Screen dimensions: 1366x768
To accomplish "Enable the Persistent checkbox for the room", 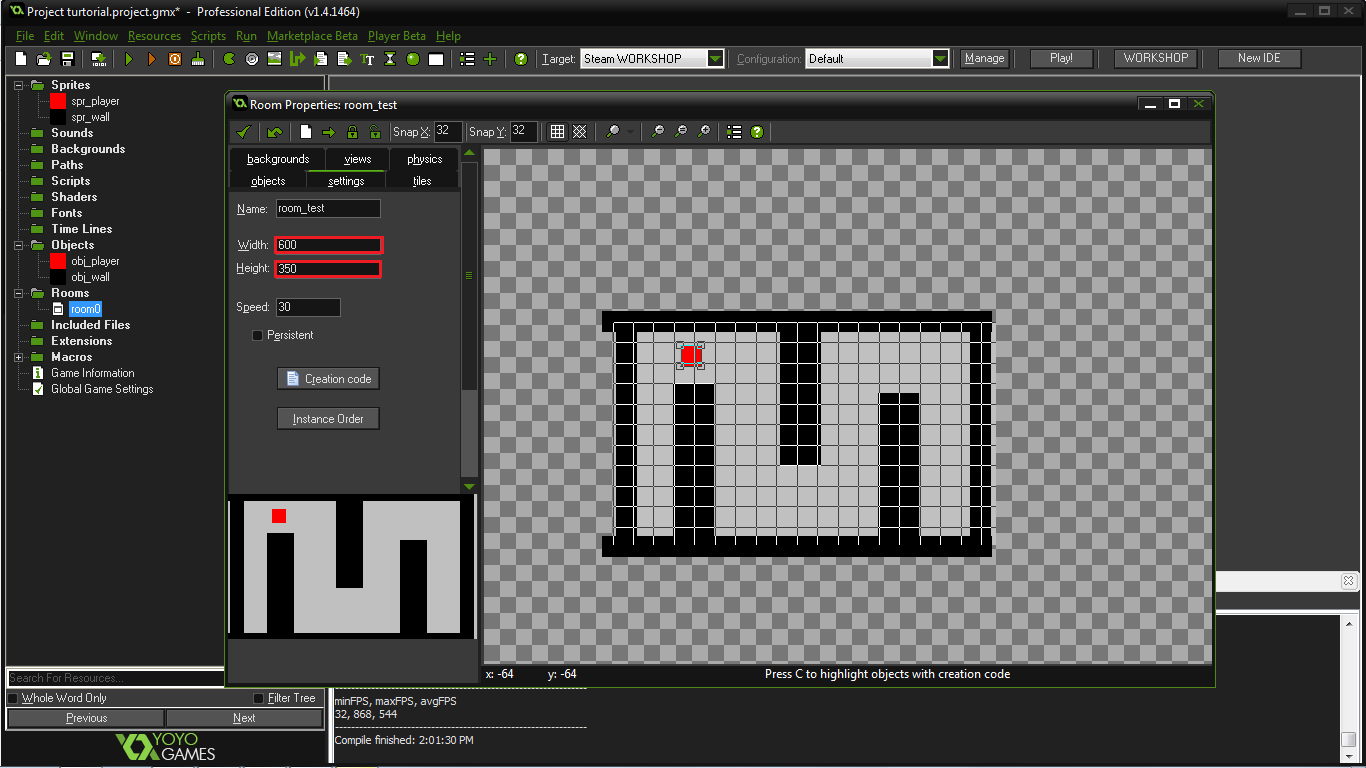I will click(x=257, y=335).
